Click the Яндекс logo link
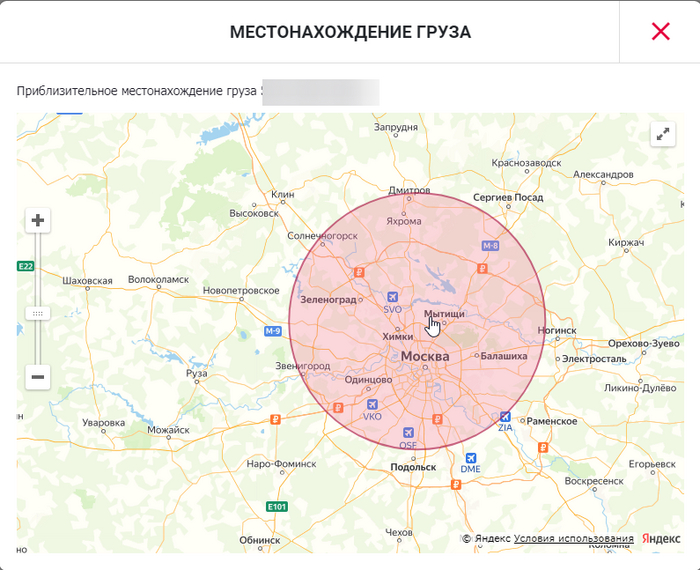 click(661, 539)
